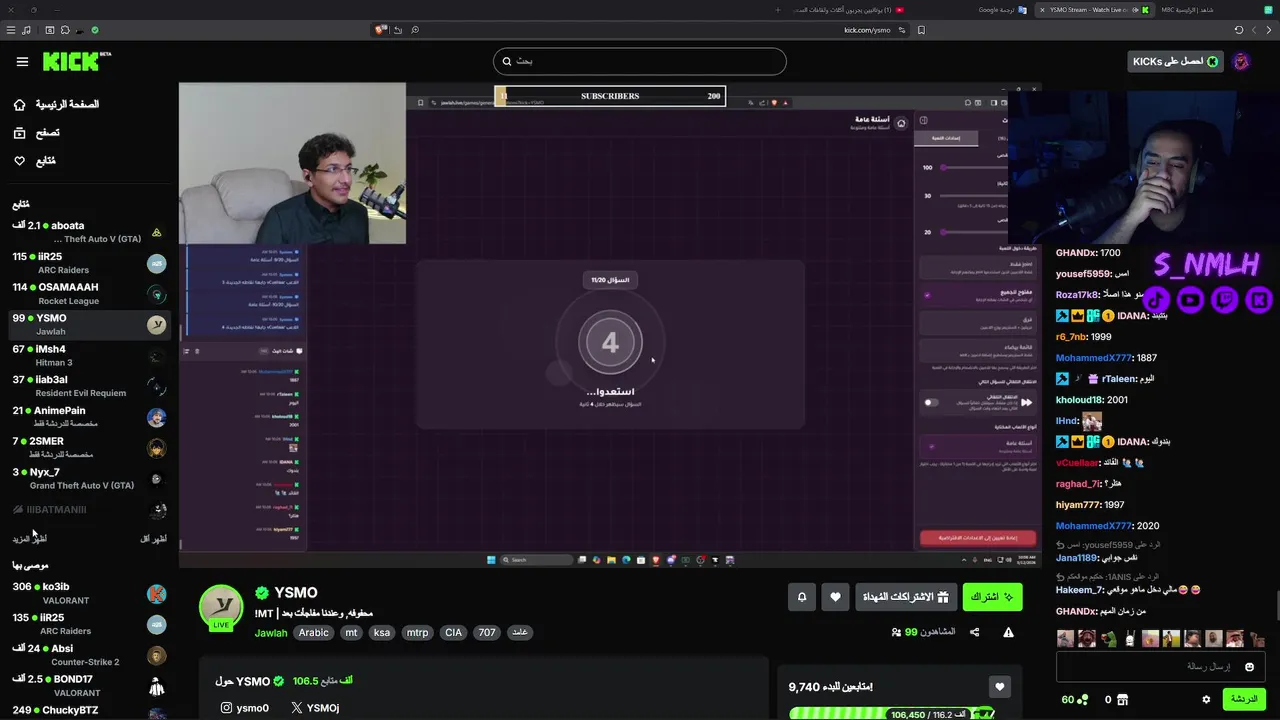Click the Jawlah category link
1280x720 pixels.
(271, 632)
